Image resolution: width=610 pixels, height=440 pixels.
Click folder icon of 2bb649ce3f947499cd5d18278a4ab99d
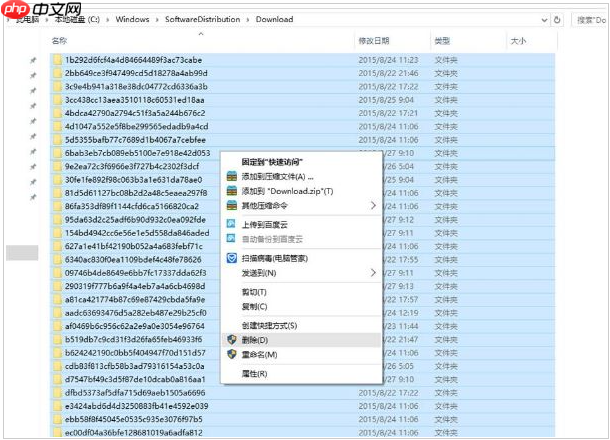point(57,73)
